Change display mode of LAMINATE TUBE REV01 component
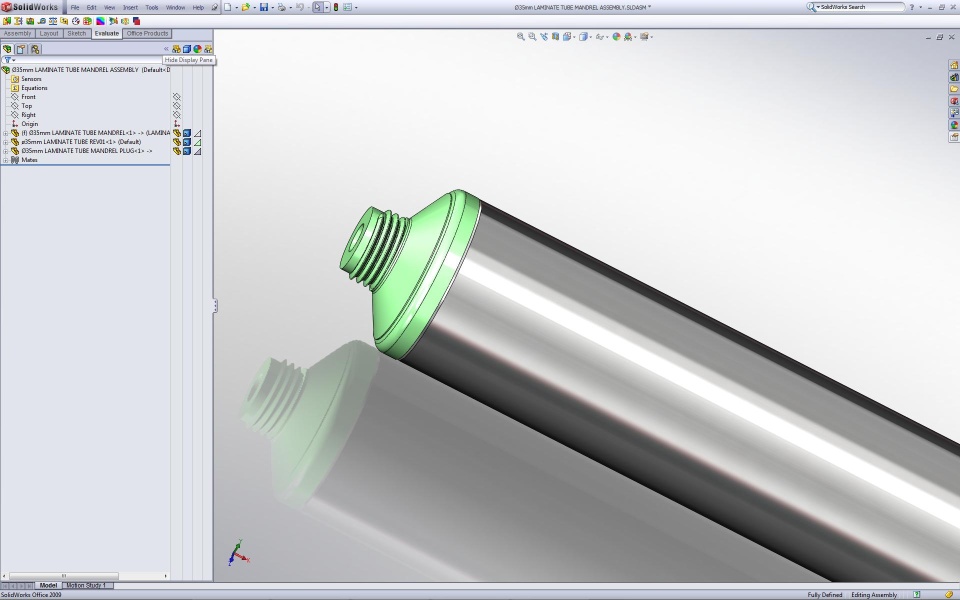 coord(187,142)
